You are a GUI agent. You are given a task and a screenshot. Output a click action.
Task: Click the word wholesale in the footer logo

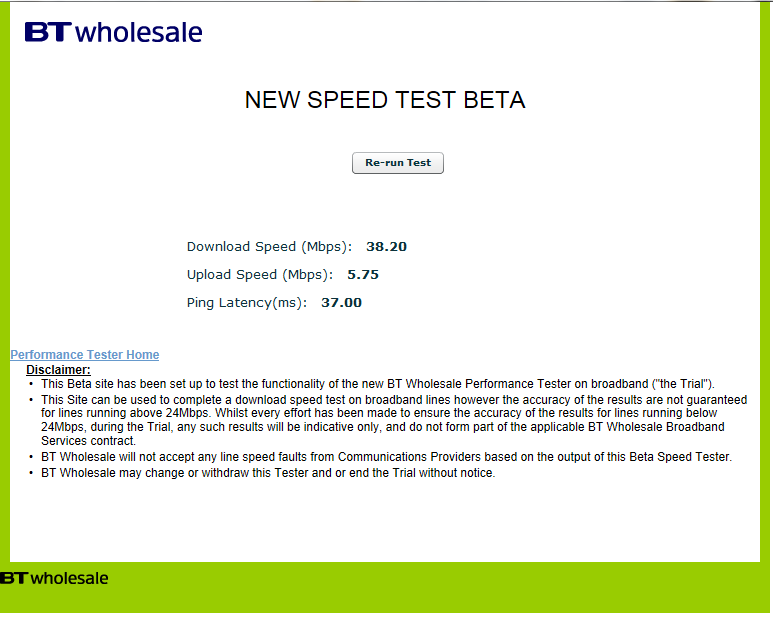click(x=69, y=578)
